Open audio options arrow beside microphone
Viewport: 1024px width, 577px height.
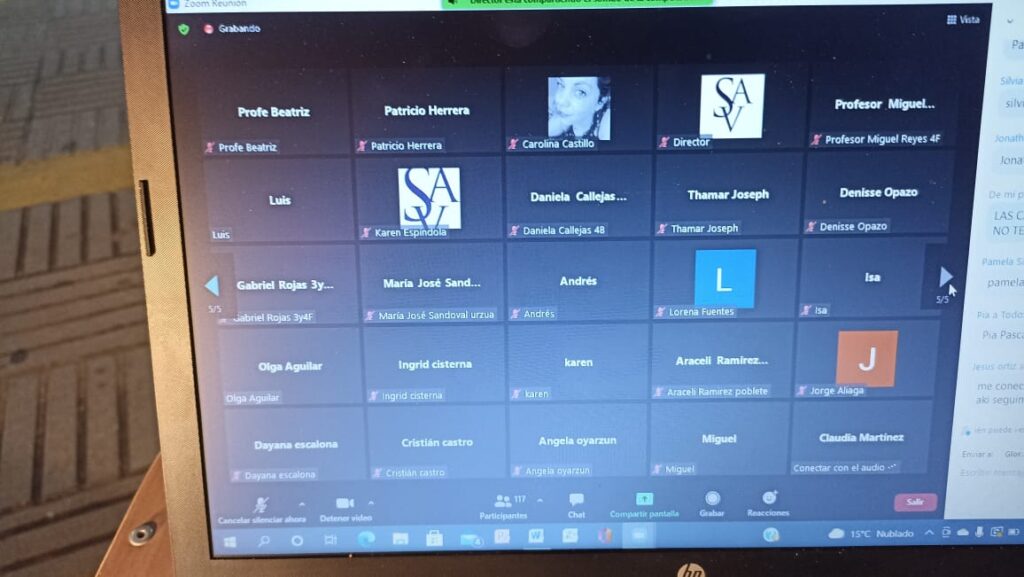click(x=302, y=504)
